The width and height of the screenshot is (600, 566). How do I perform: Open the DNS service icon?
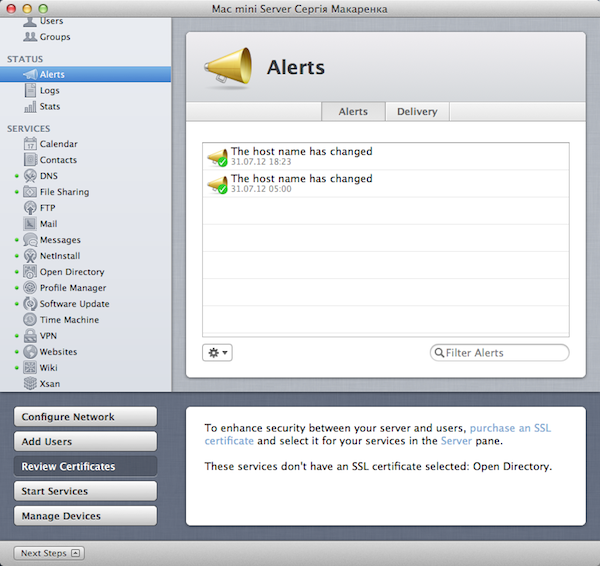30,176
